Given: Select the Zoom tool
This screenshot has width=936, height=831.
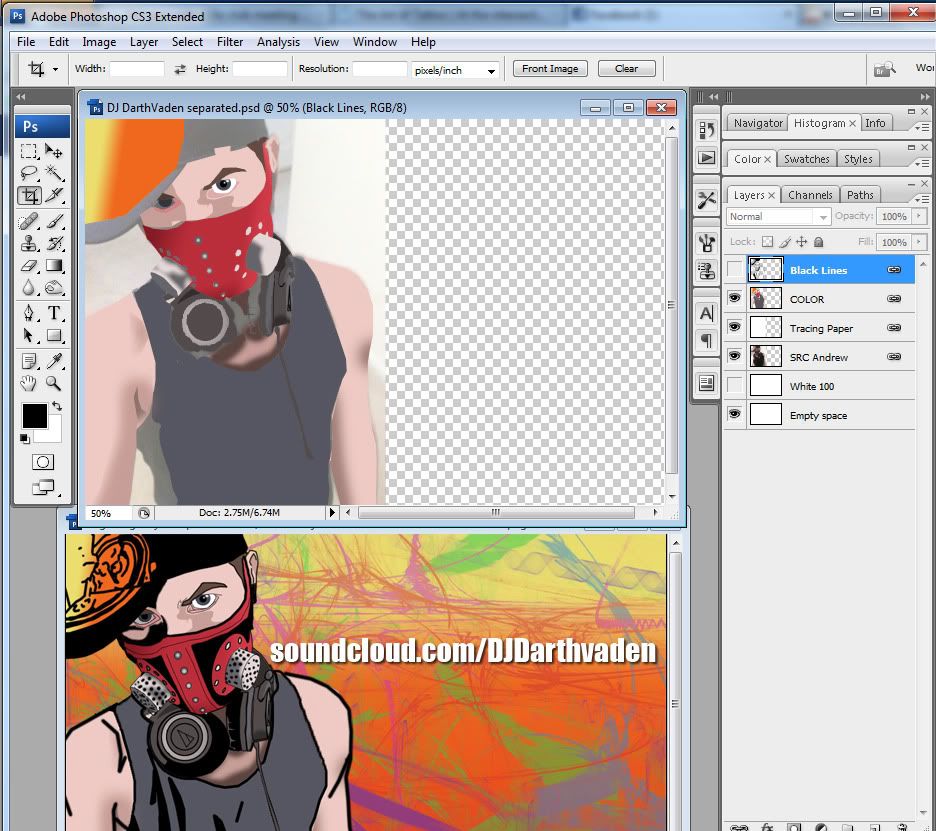Looking at the screenshot, I should point(54,383).
